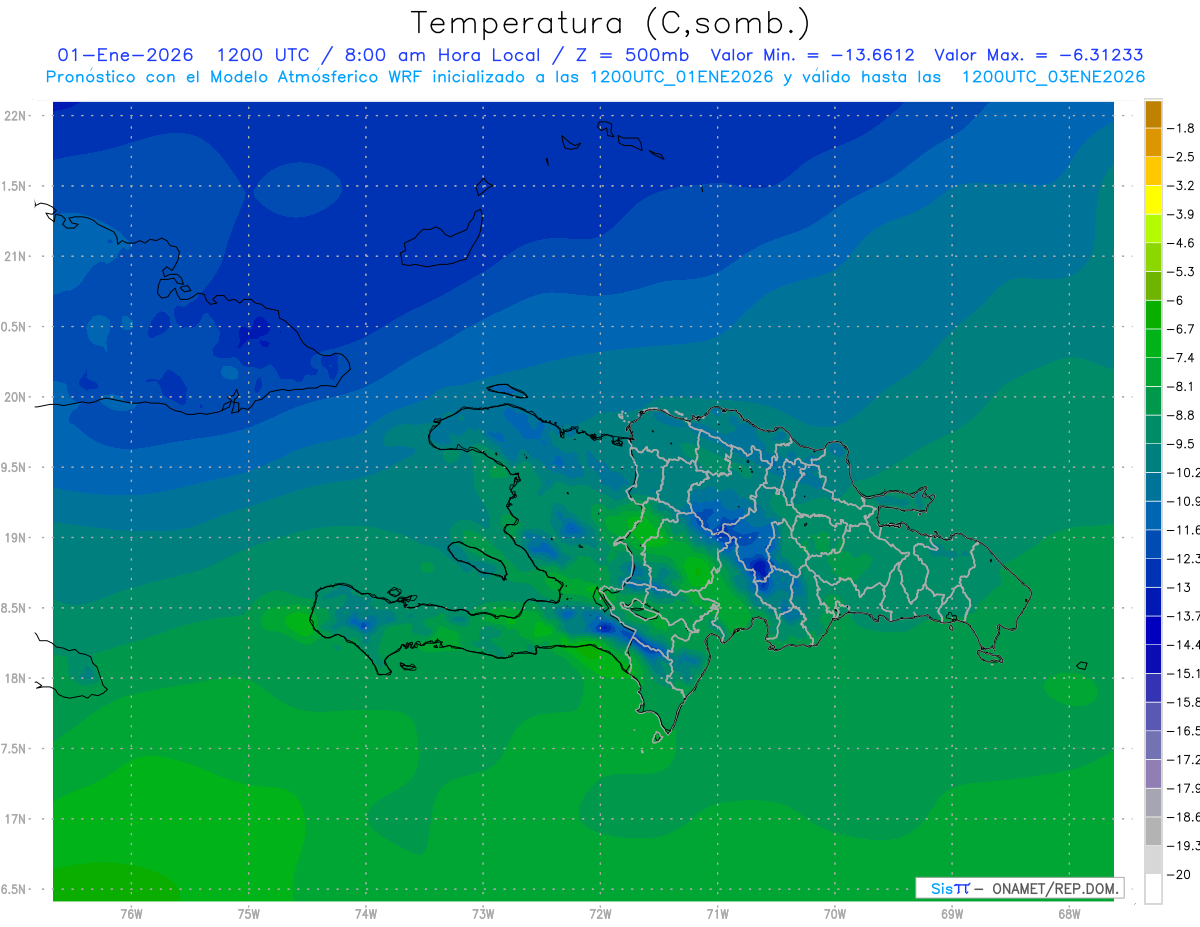
Task: Click the dark orange top swatch of the colorbar
Action: [1153, 114]
